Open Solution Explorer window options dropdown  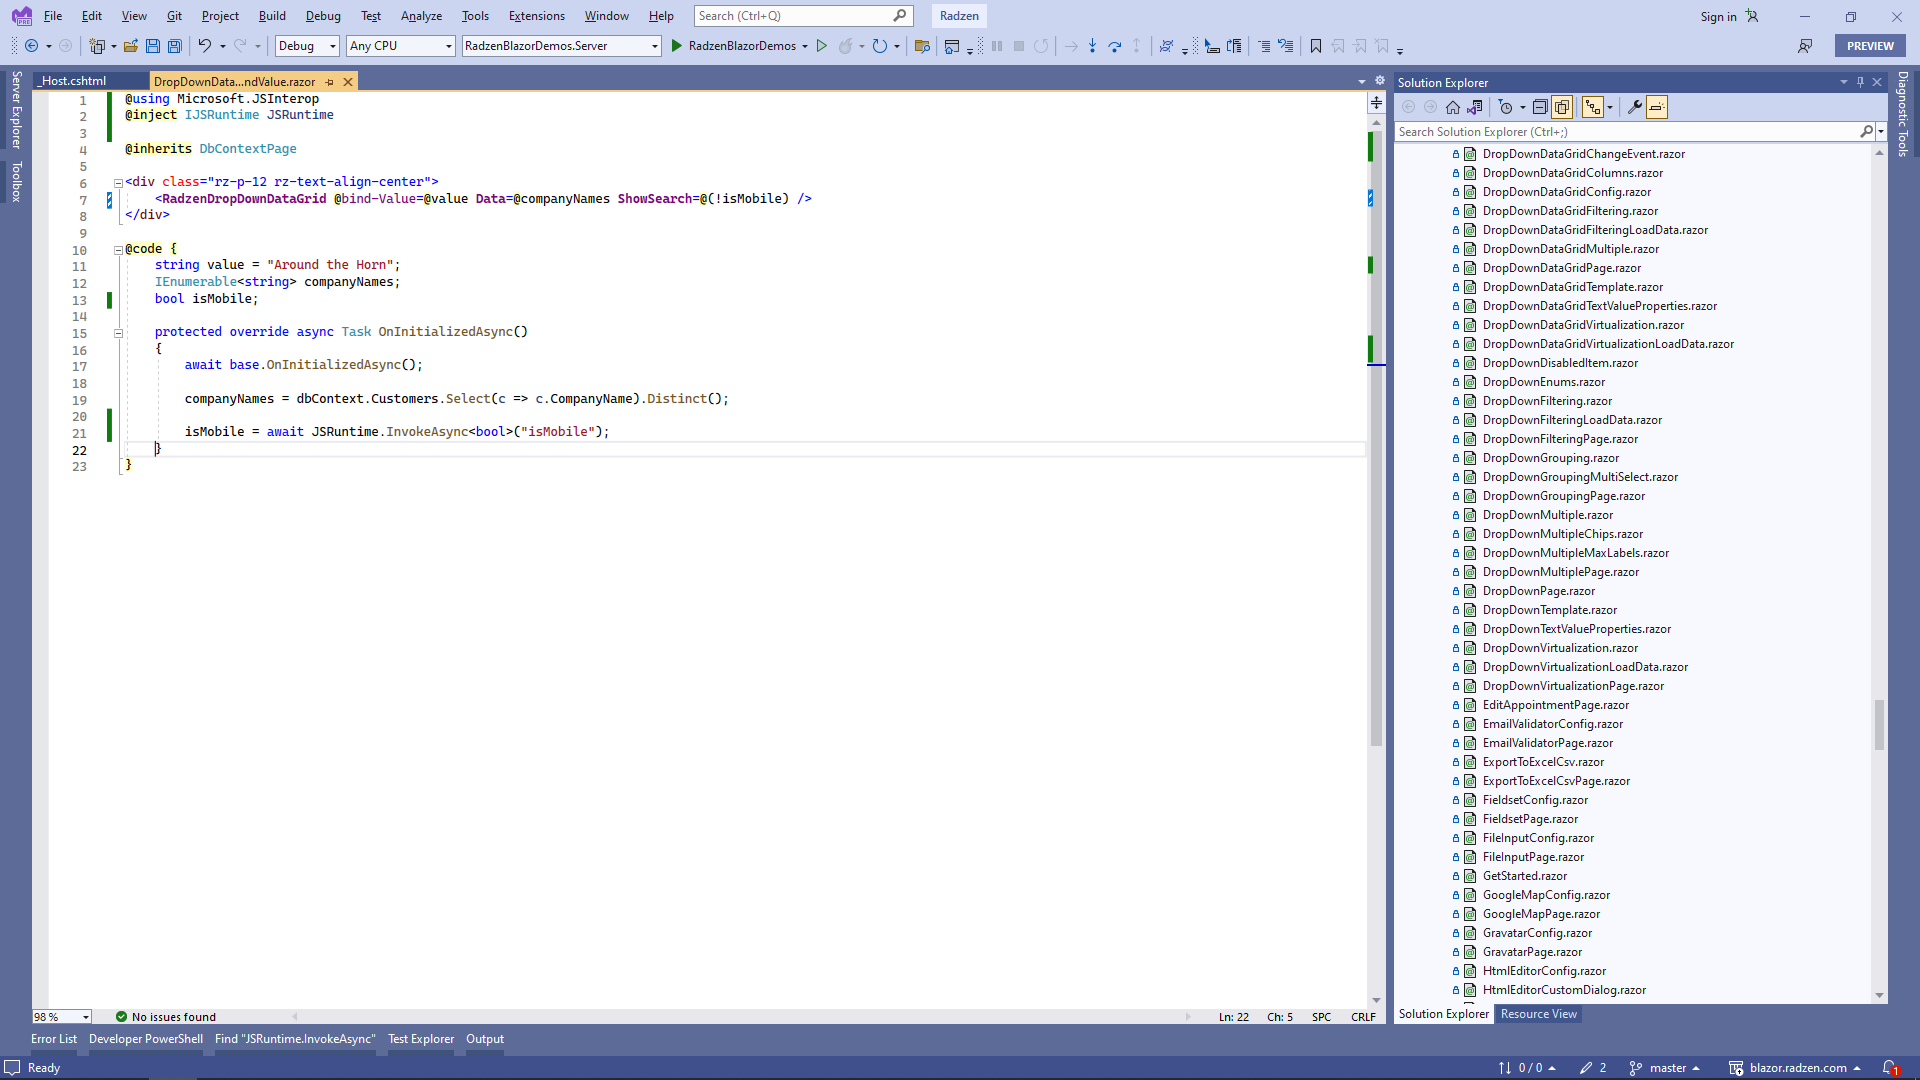1843,82
